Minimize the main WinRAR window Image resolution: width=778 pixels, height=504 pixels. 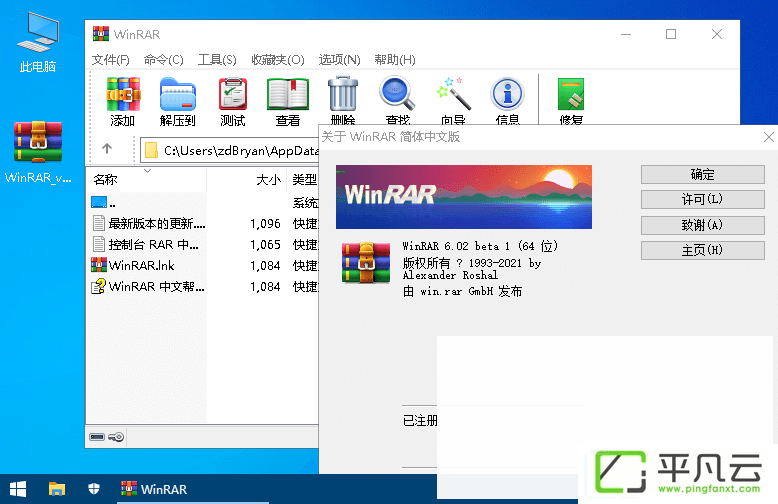pyautogui.click(x=626, y=34)
